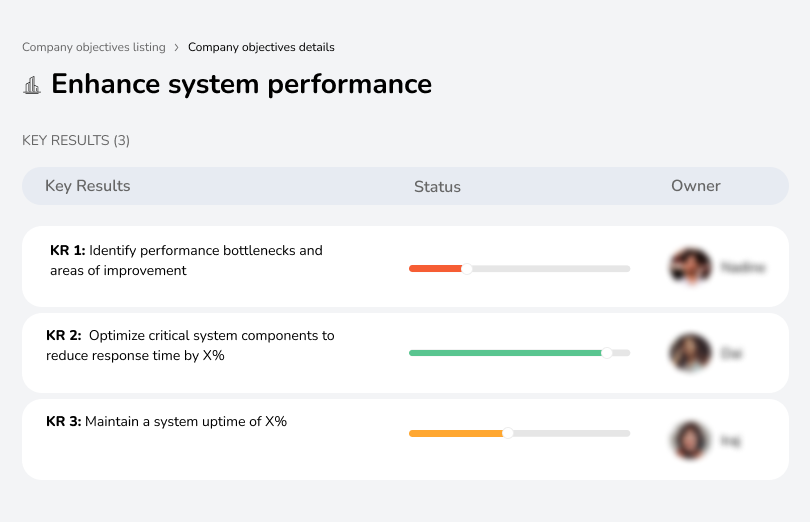The image size is (810, 522).
Task: Click the green KR 2 progress slider handle
Action: pyautogui.click(x=607, y=353)
